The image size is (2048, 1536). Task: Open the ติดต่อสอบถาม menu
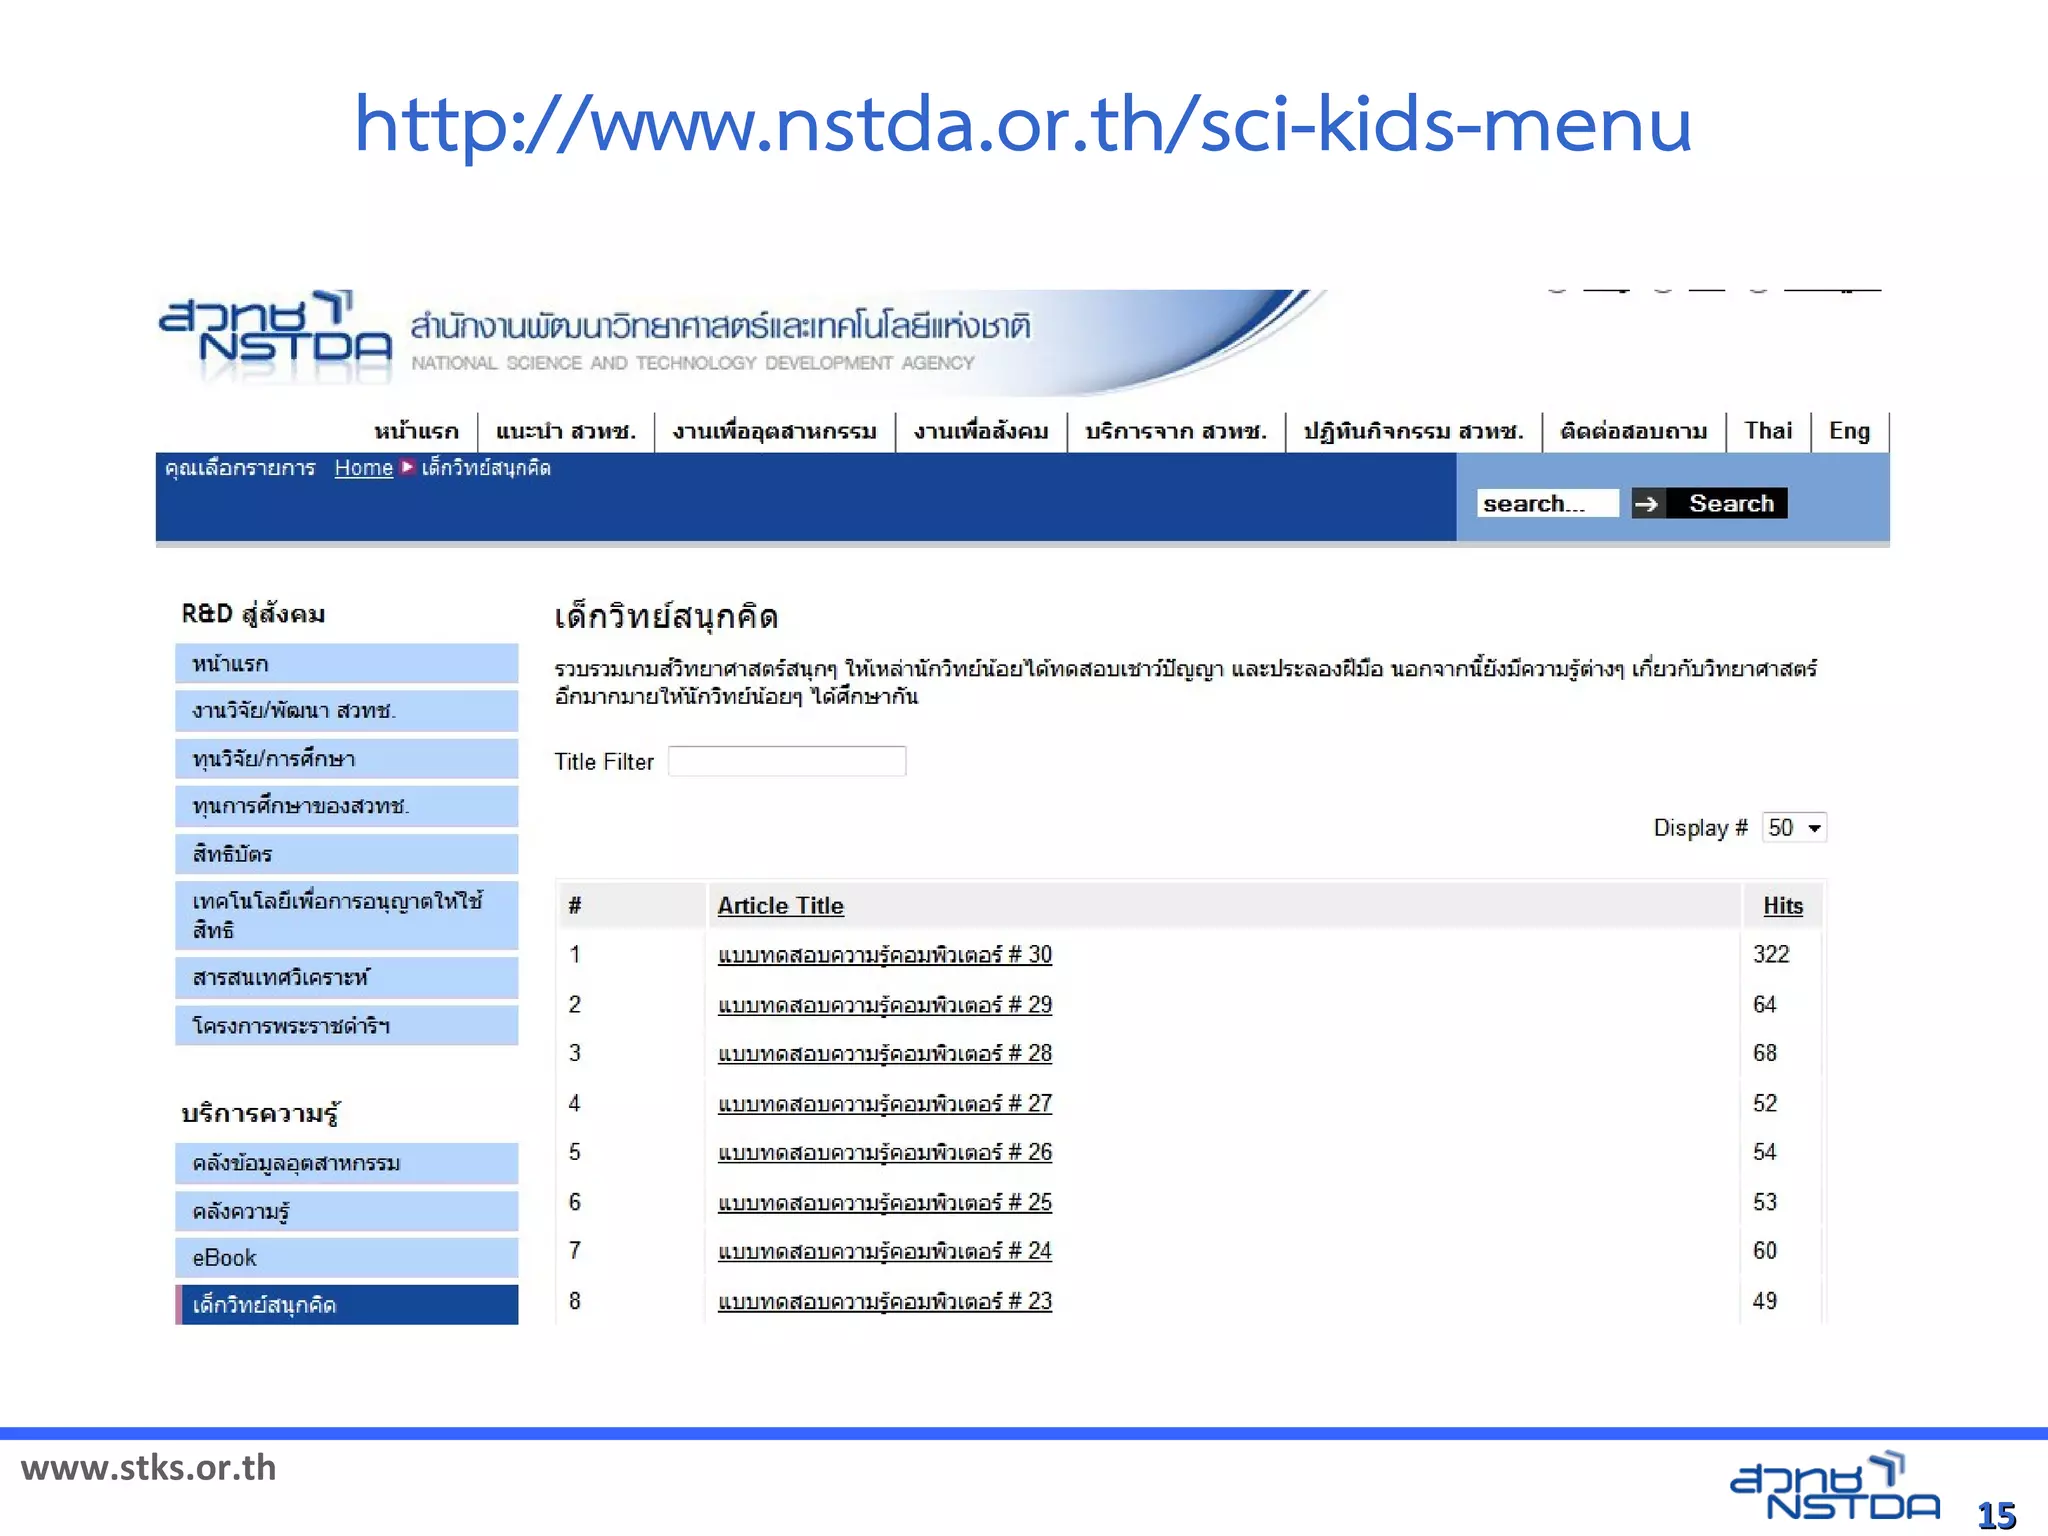coord(1634,431)
